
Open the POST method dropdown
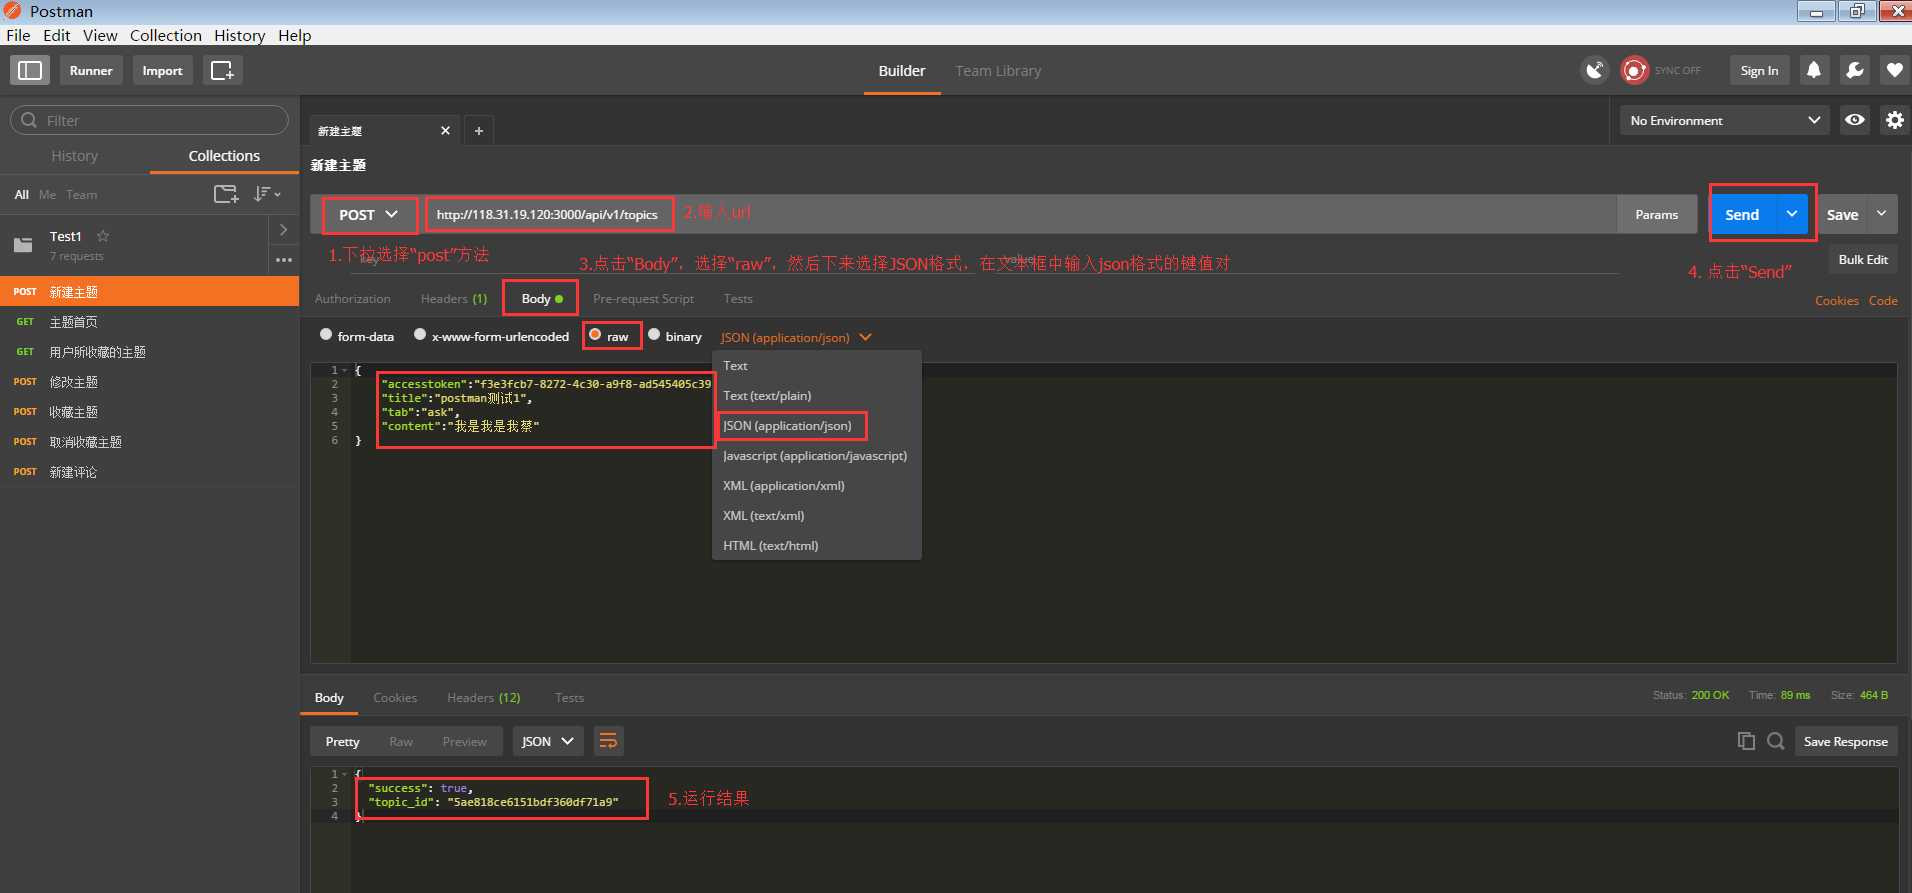pyautogui.click(x=369, y=215)
